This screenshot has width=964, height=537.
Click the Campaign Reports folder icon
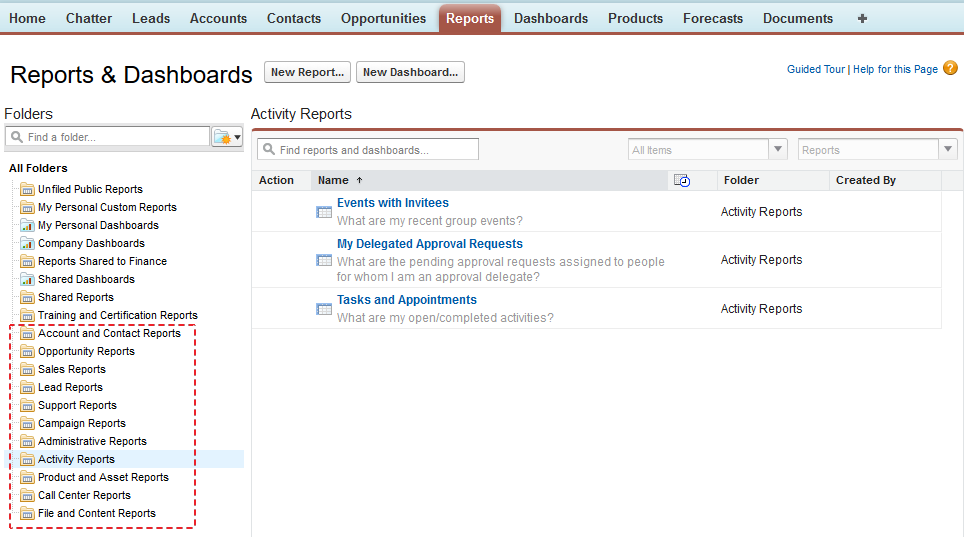point(27,423)
